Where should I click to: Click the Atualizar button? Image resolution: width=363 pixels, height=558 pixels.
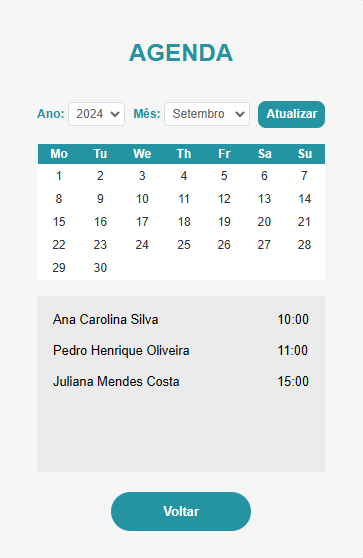291,114
